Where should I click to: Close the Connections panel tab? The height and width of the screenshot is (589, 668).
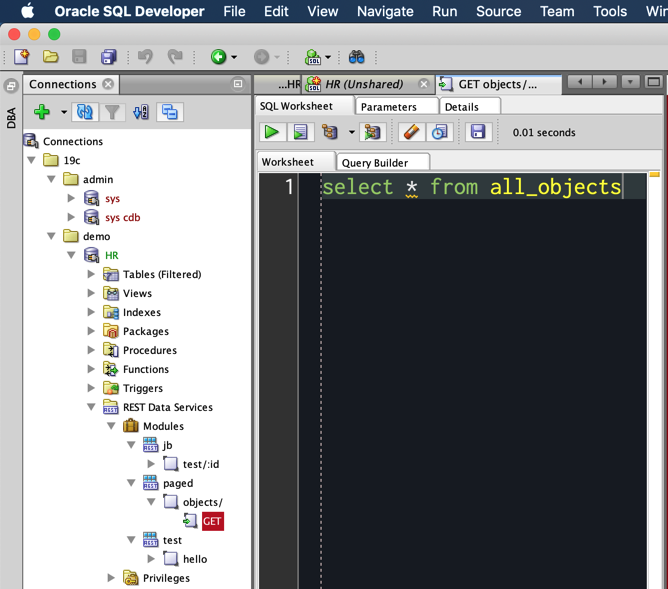click(109, 84)
